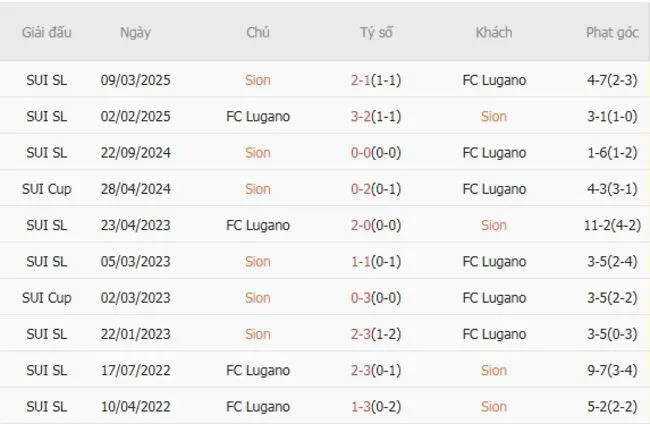Click the "Giải đấu" column header
Screen dimensions: 650x424
[46, 32]
